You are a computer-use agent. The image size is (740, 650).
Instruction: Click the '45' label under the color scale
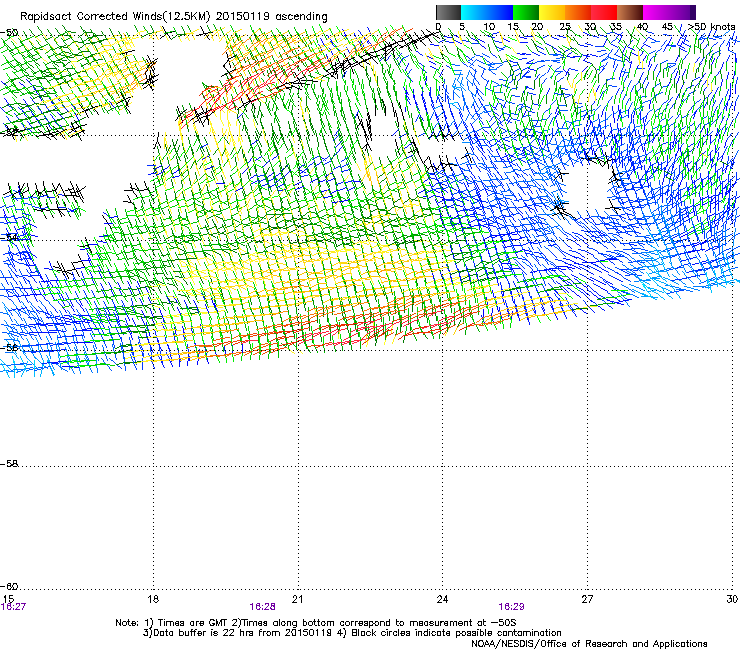(x=667, y=26)
